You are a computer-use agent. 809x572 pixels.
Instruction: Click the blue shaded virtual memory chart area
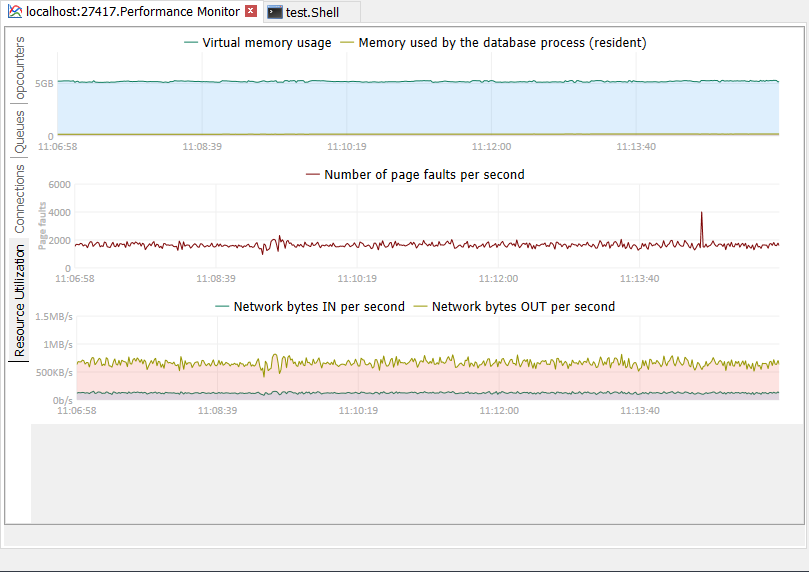coord(400,108)
